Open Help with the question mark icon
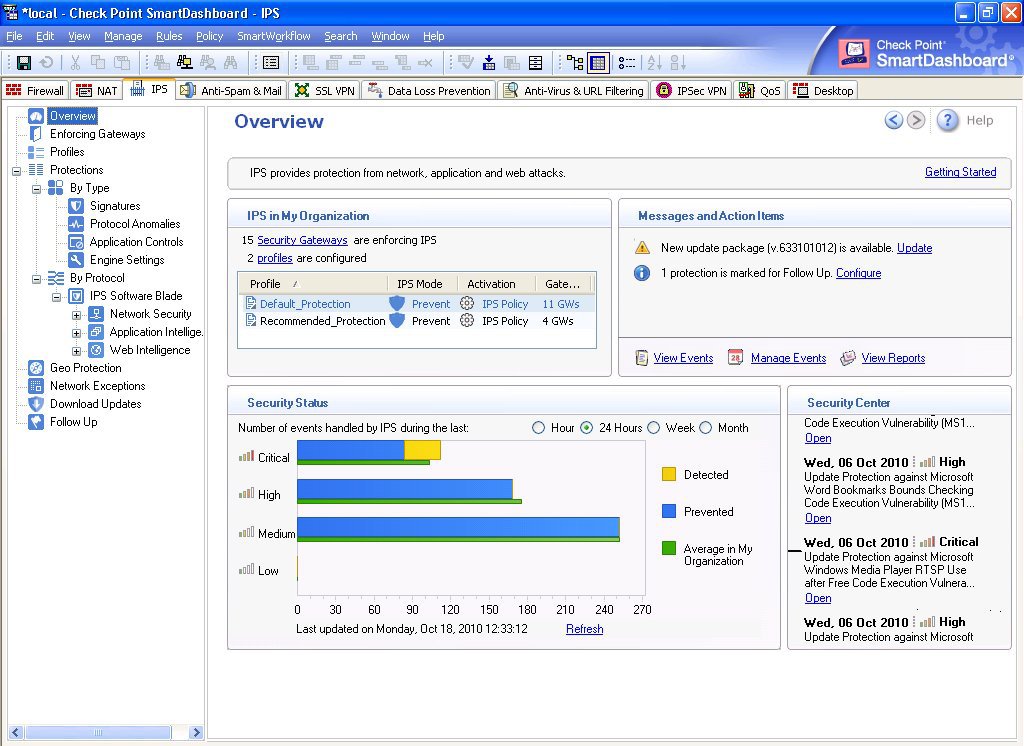Screen dimensions: 1024x746 (948, 120)
